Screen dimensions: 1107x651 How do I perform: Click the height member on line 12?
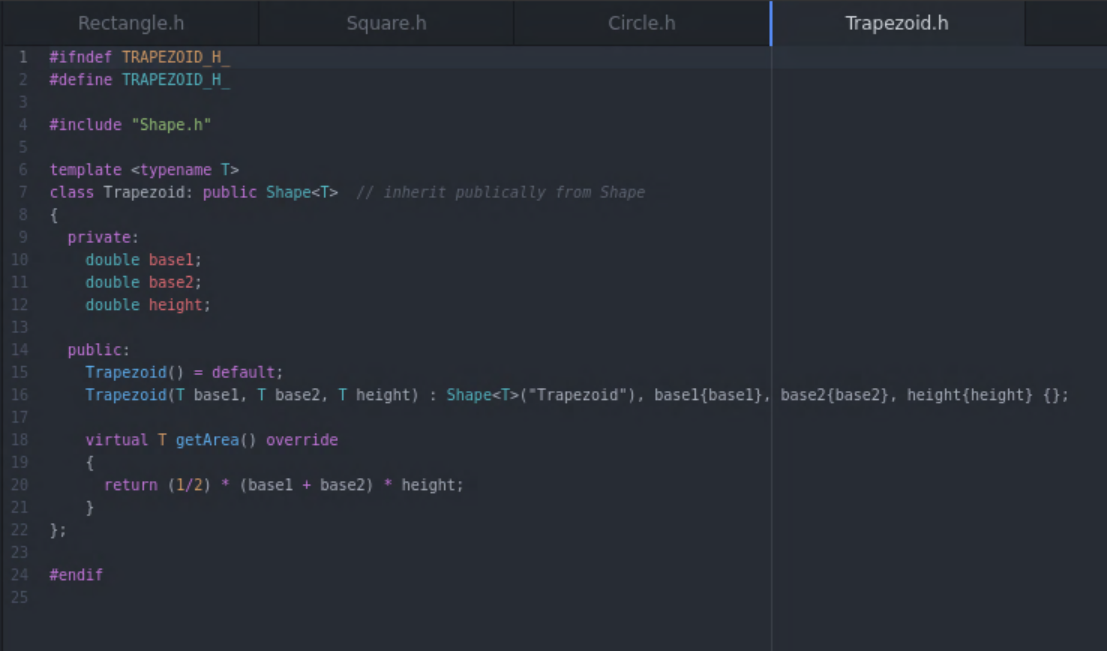coord(175,305)
